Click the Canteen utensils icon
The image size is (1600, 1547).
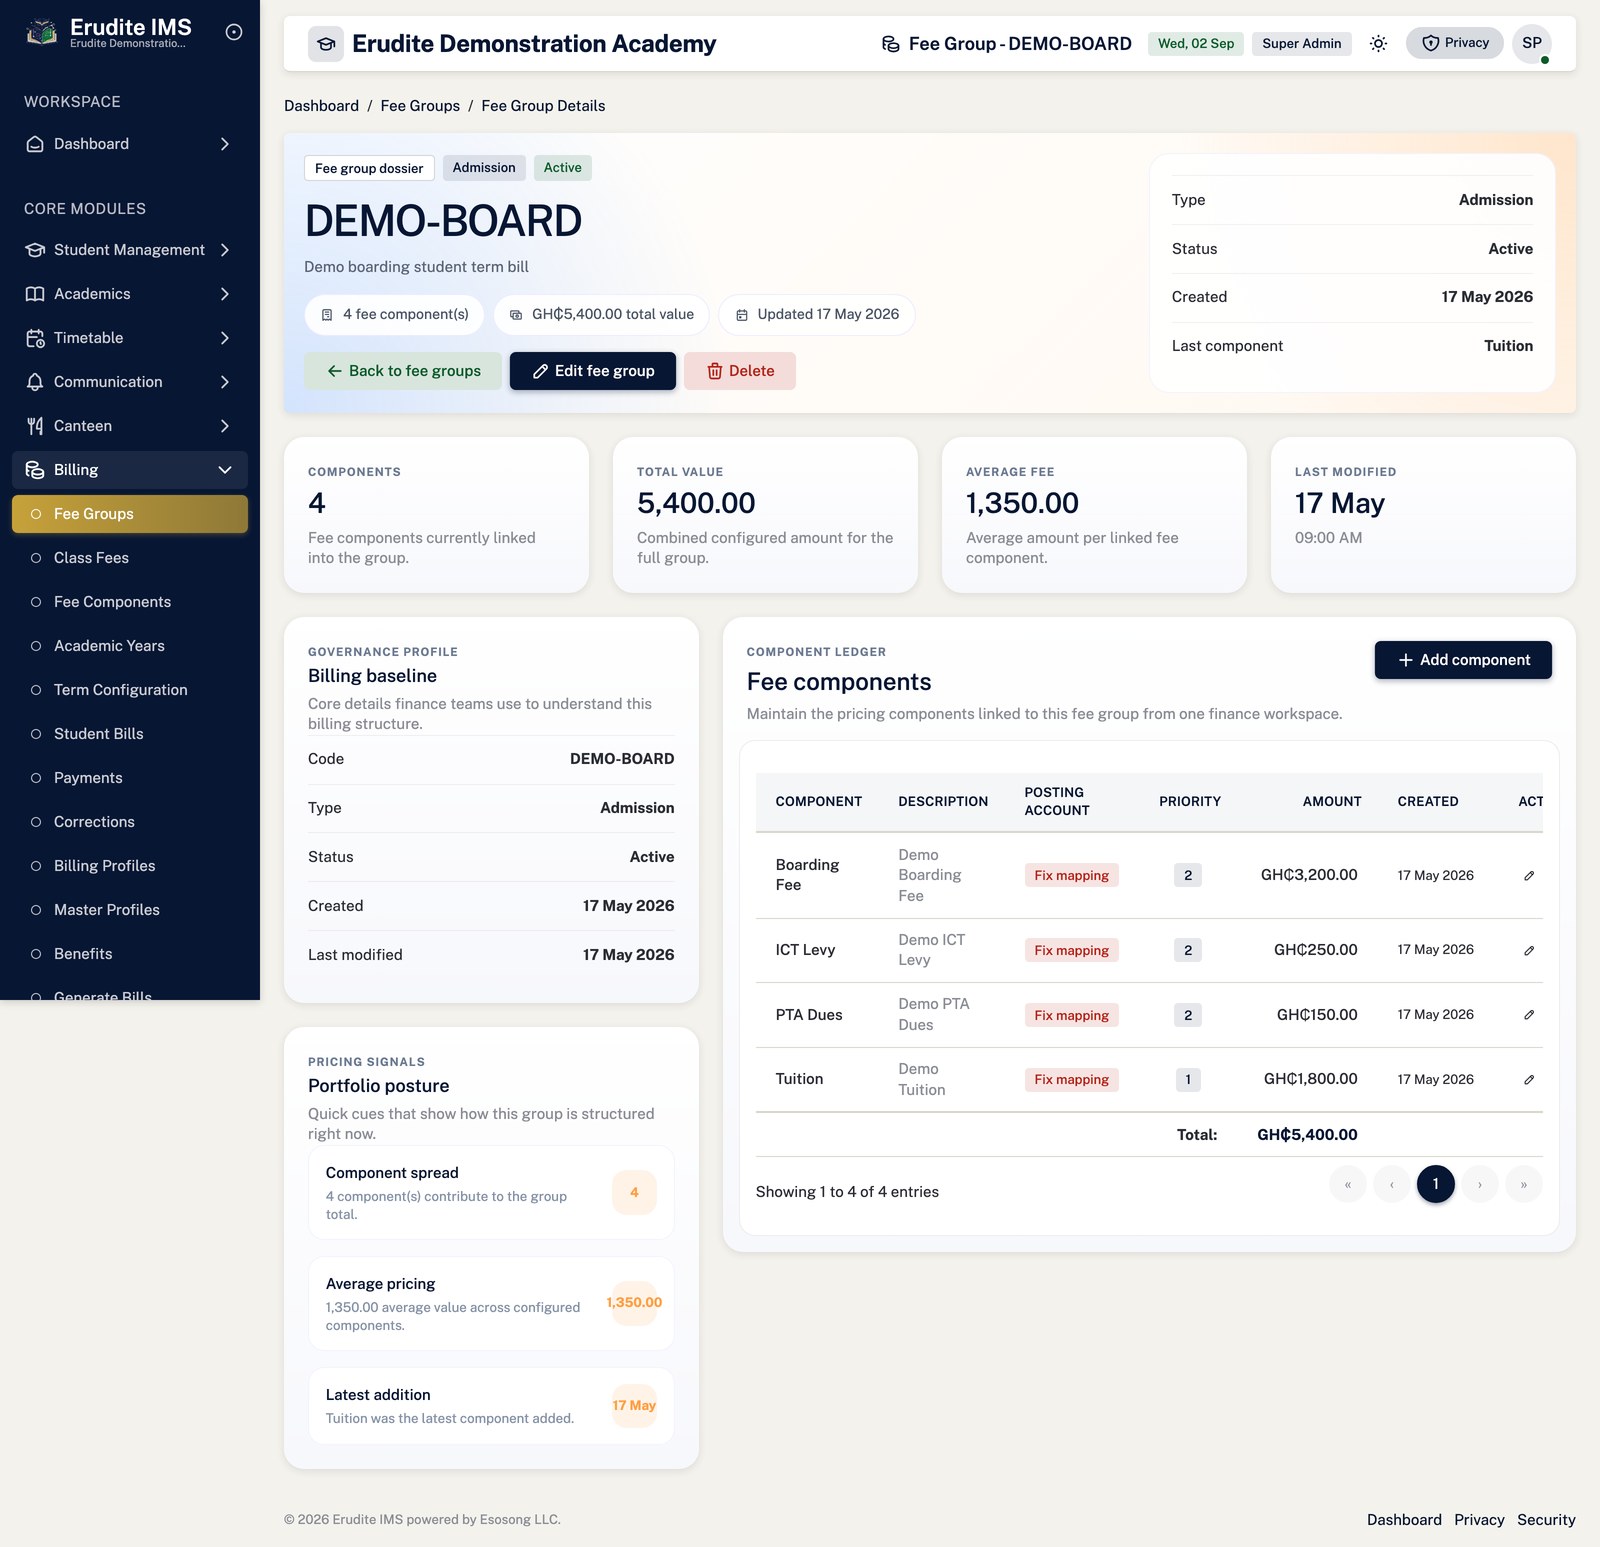pos(35,426)
